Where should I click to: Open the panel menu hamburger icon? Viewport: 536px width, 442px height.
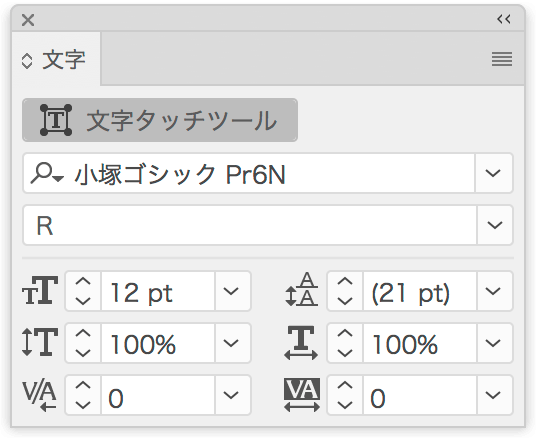(x=502, y=59)
